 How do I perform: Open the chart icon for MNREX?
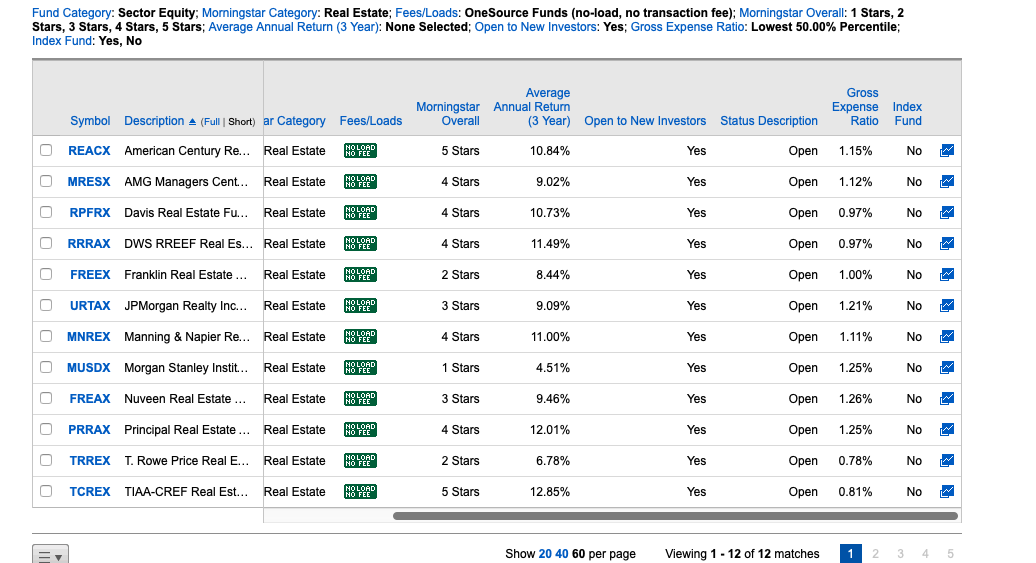tap(947, 336)
